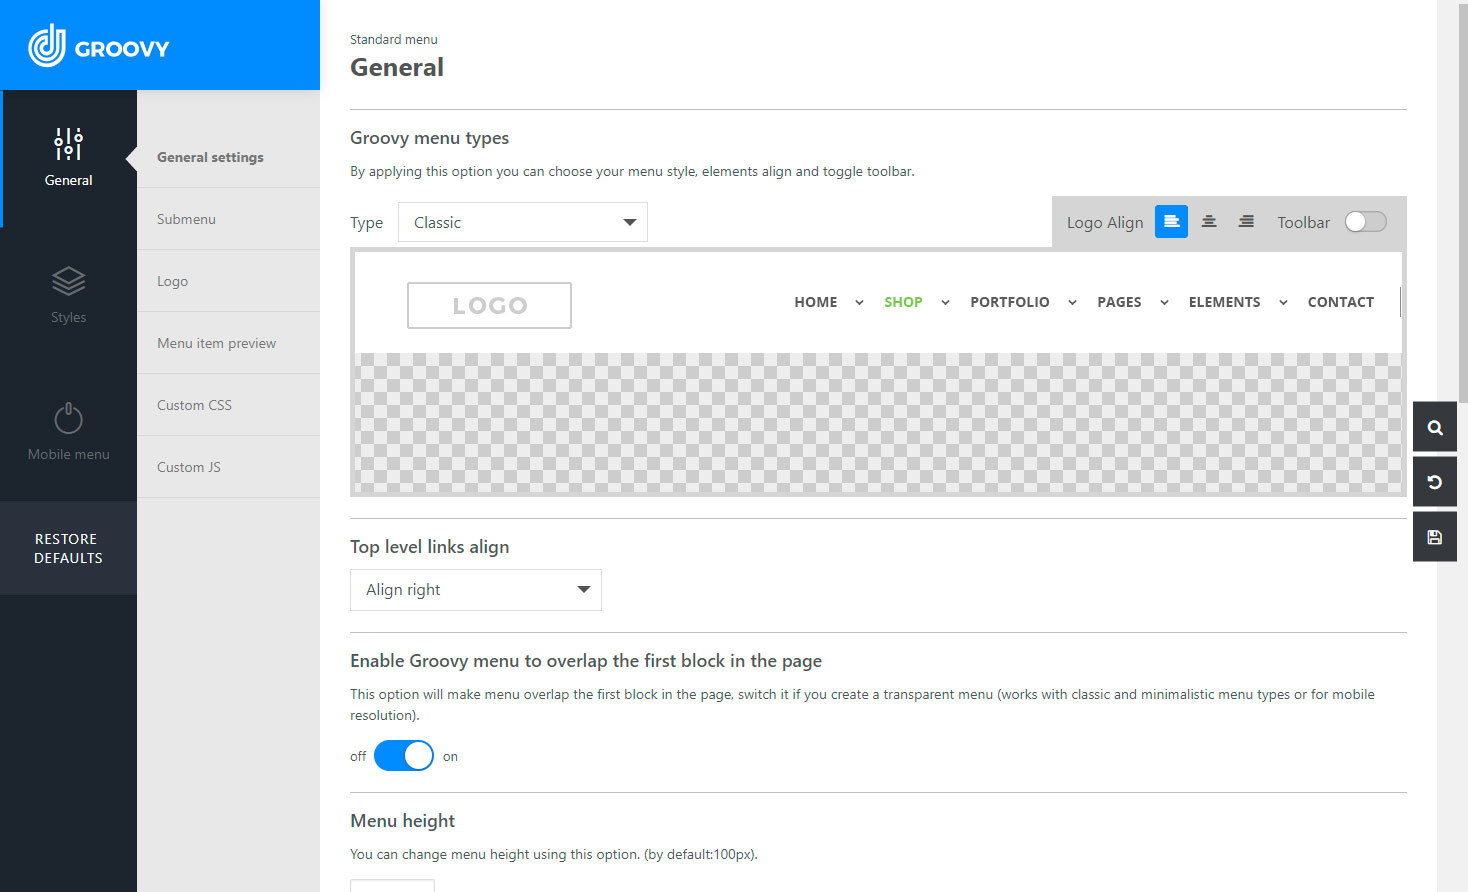Click the CONTACT link in preview
Screen dimensions: 1468x892
click(1340, 302)
